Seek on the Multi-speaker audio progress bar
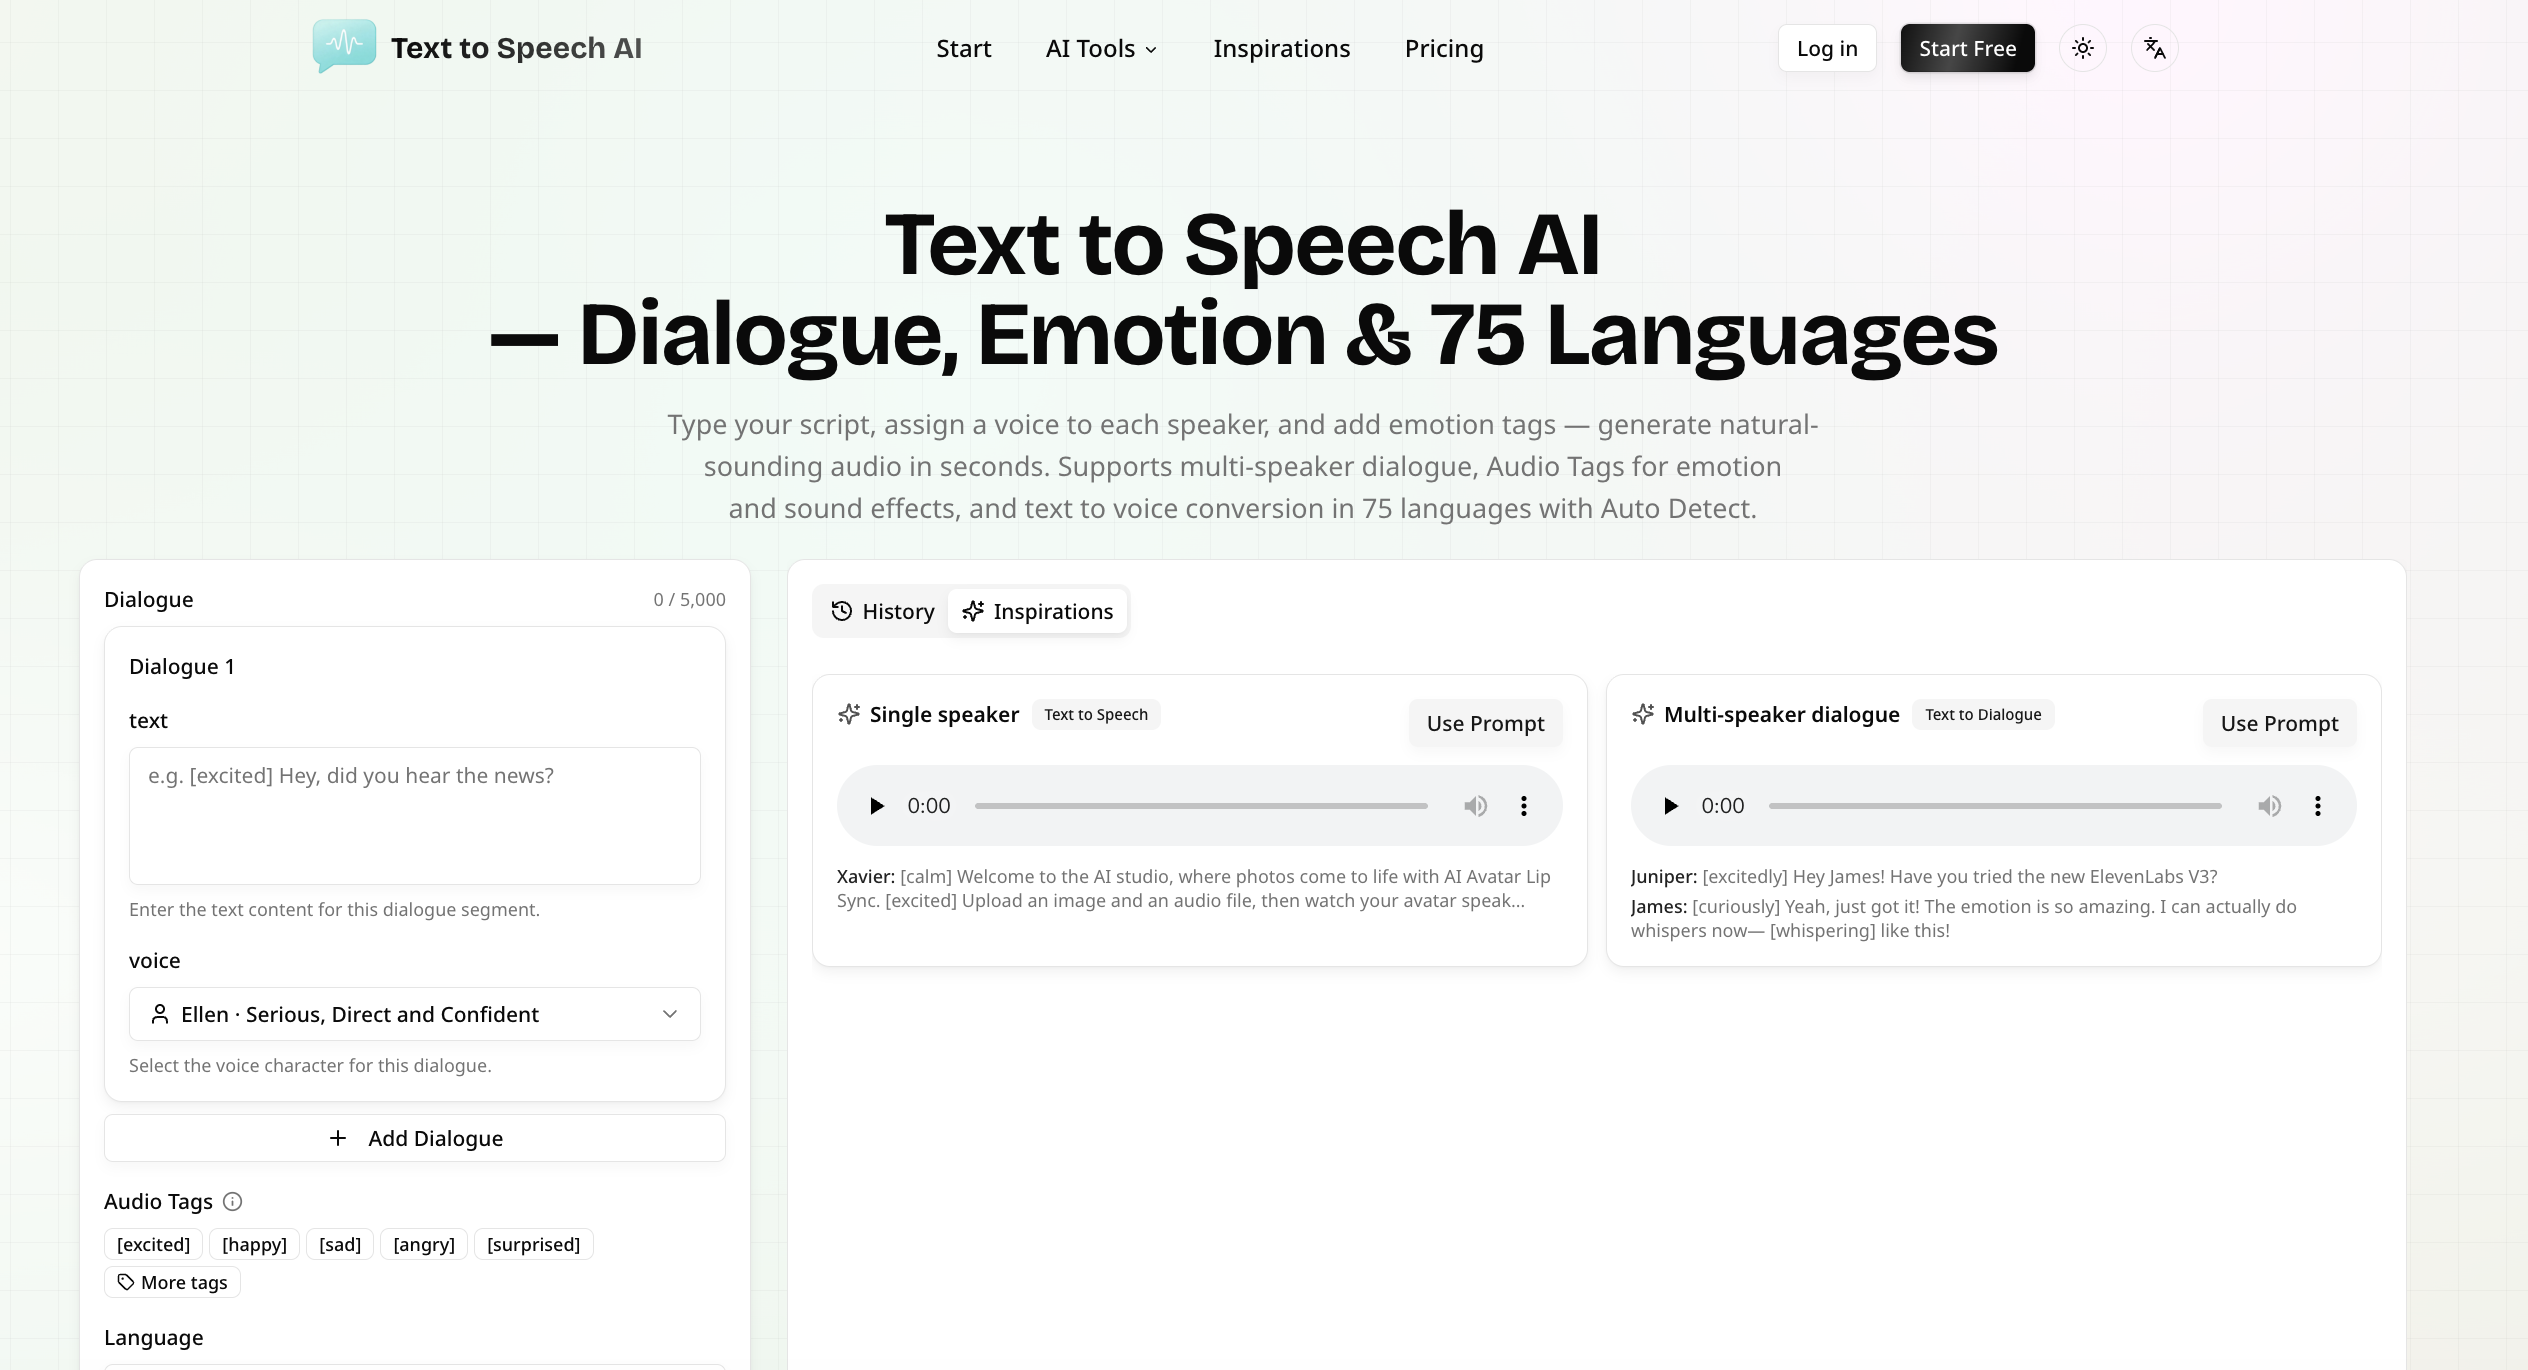This screenshot has width=2528, height=1370. (1995, 806)
